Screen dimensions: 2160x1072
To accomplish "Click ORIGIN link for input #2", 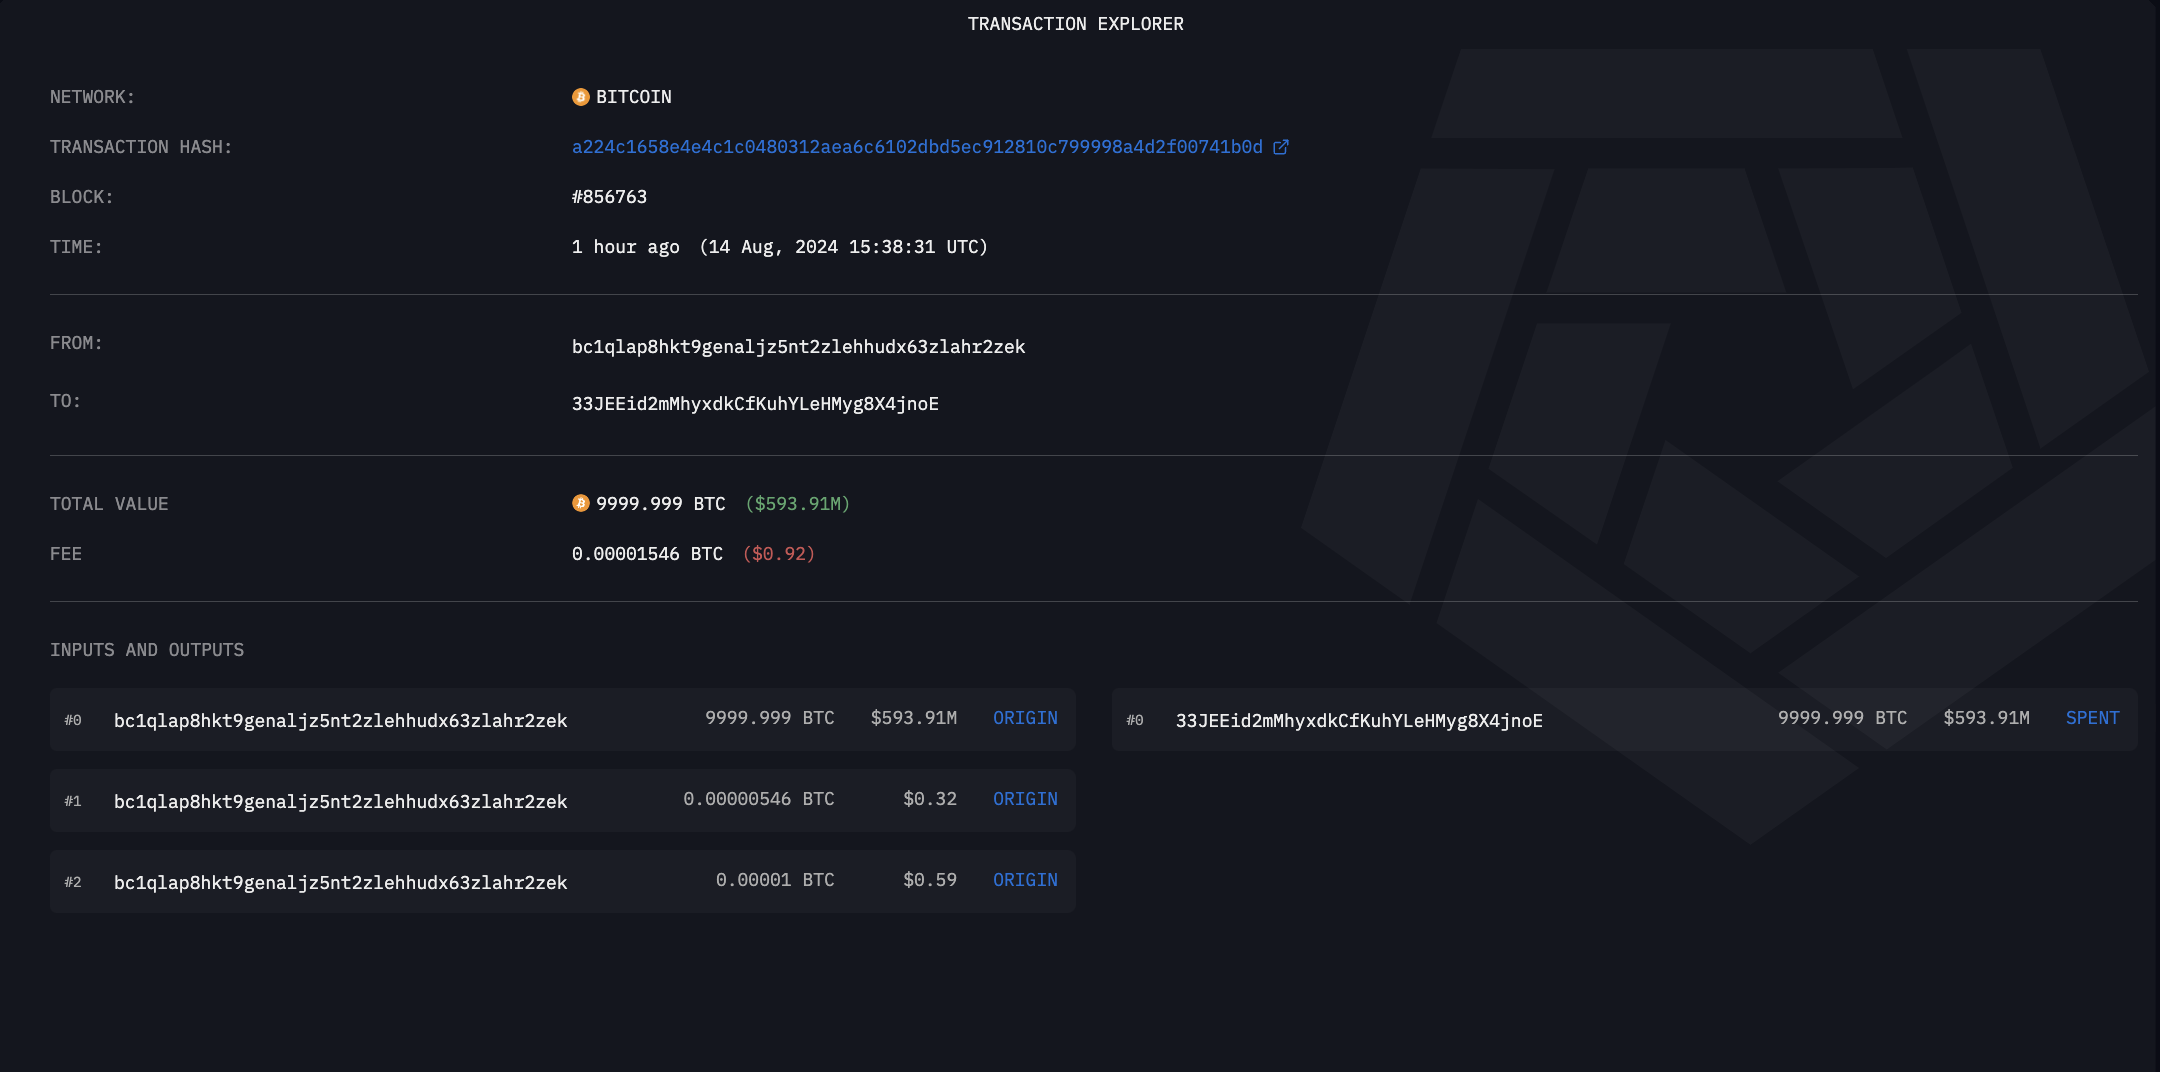I will (1025, 880).
